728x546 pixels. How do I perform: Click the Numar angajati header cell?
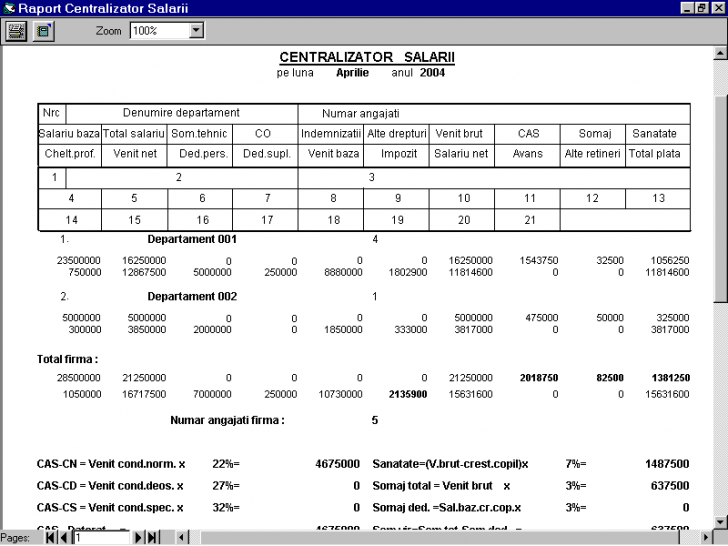pos(494,113)
